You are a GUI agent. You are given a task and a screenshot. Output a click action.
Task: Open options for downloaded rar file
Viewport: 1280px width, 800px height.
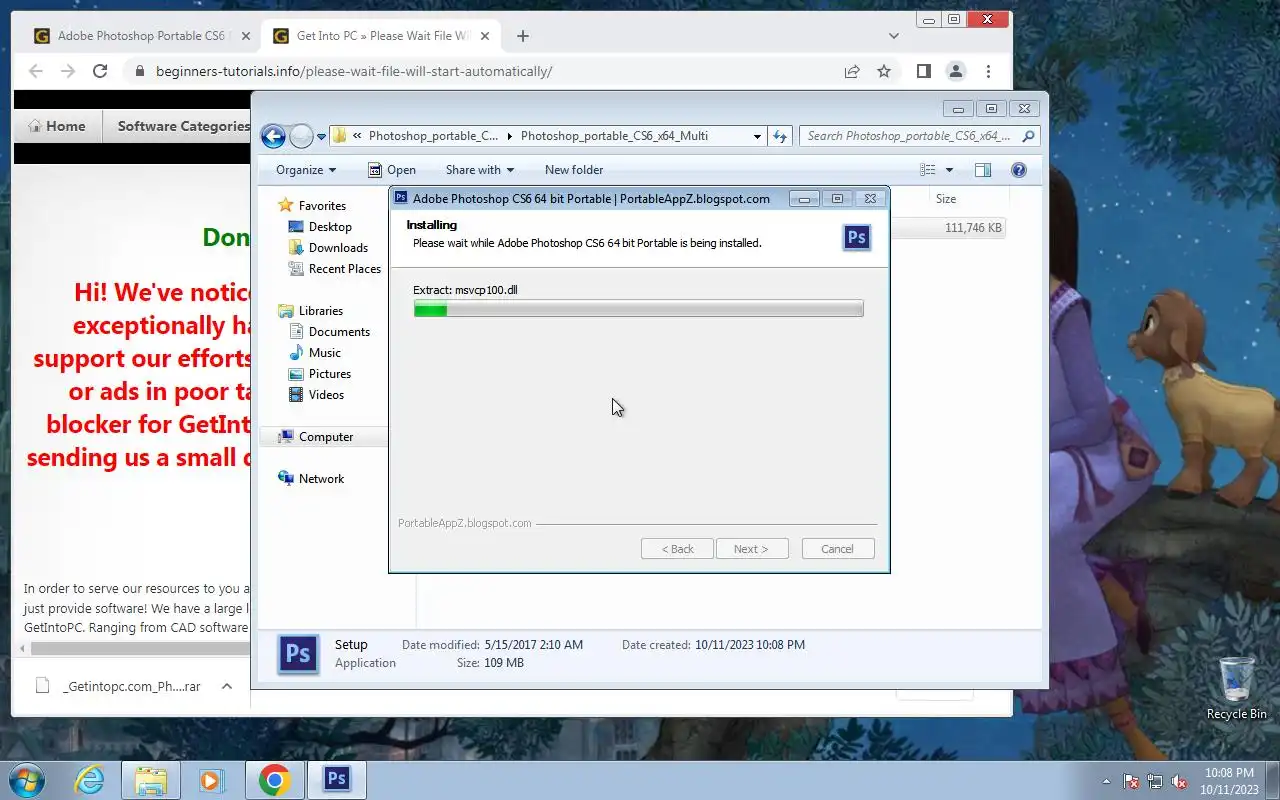[227, 686]
